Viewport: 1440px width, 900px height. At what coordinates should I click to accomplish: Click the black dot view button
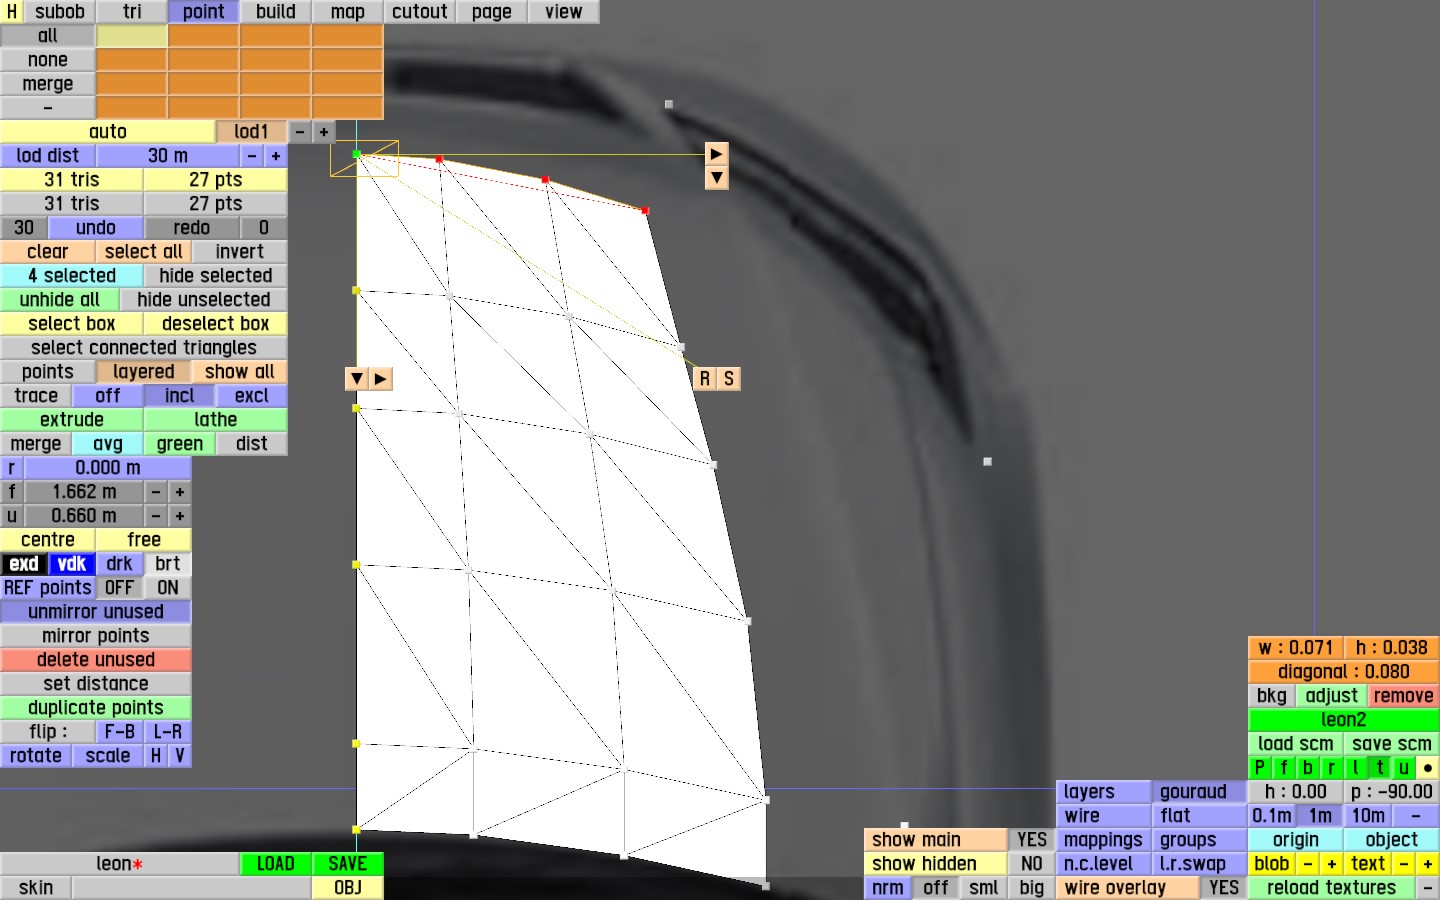[x=1428, y=768]
